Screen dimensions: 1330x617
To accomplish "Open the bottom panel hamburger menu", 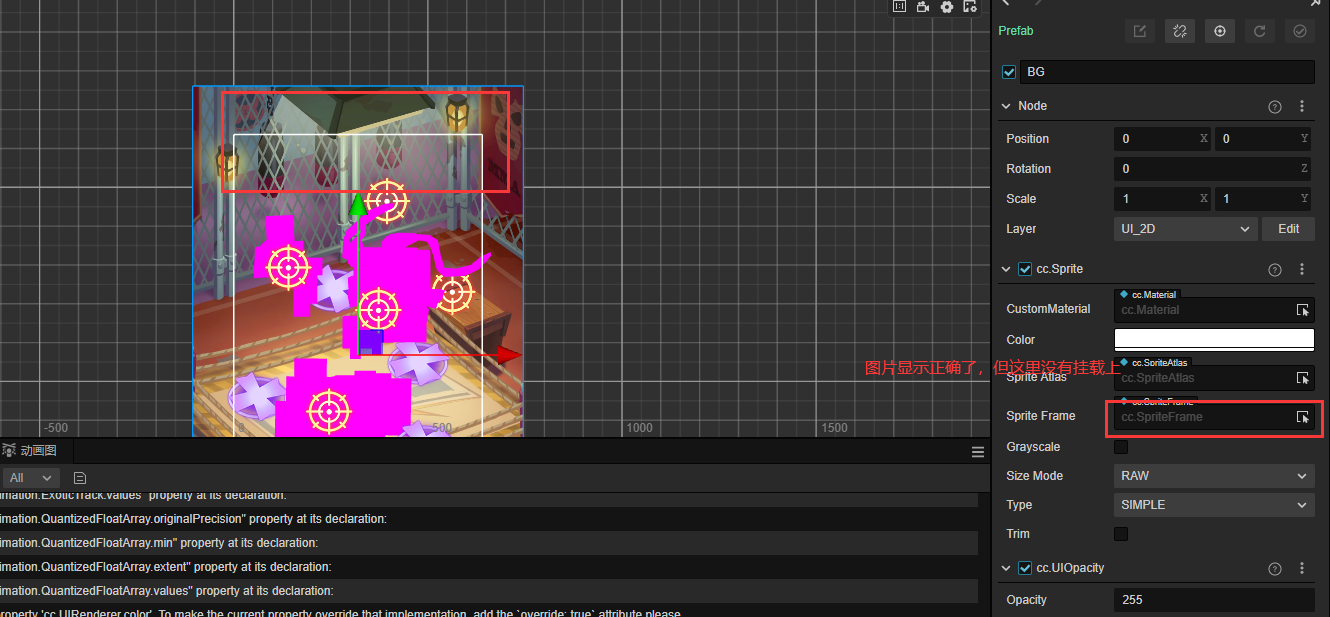I will (978, 452).
